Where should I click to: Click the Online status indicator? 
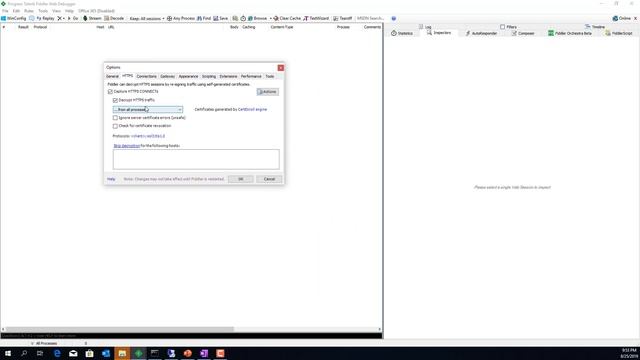(622, 18)
